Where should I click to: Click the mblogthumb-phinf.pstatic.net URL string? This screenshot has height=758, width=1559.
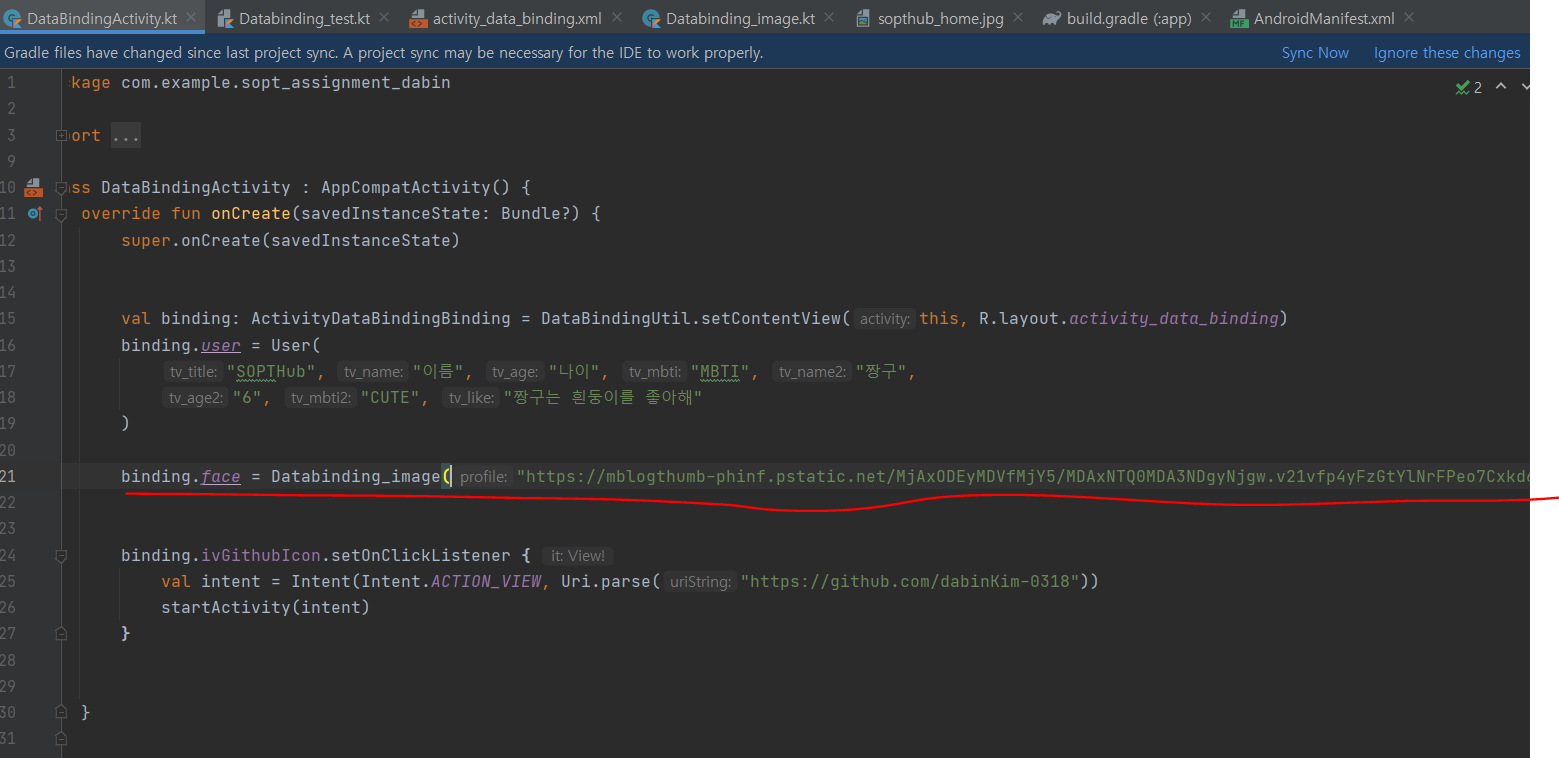[x=1023, y=476]
